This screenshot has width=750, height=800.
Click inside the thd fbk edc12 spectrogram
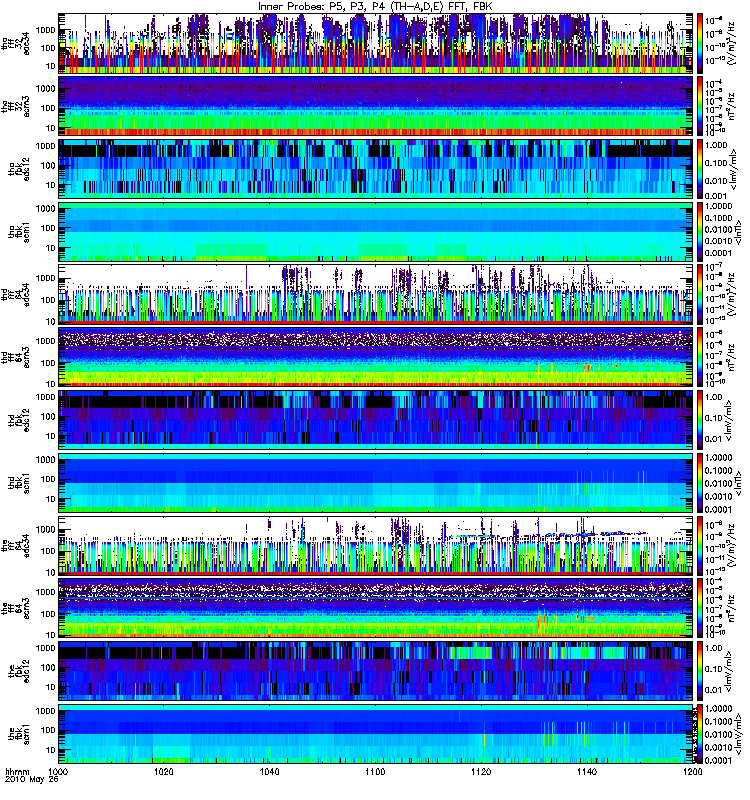[x=375, y=419]
